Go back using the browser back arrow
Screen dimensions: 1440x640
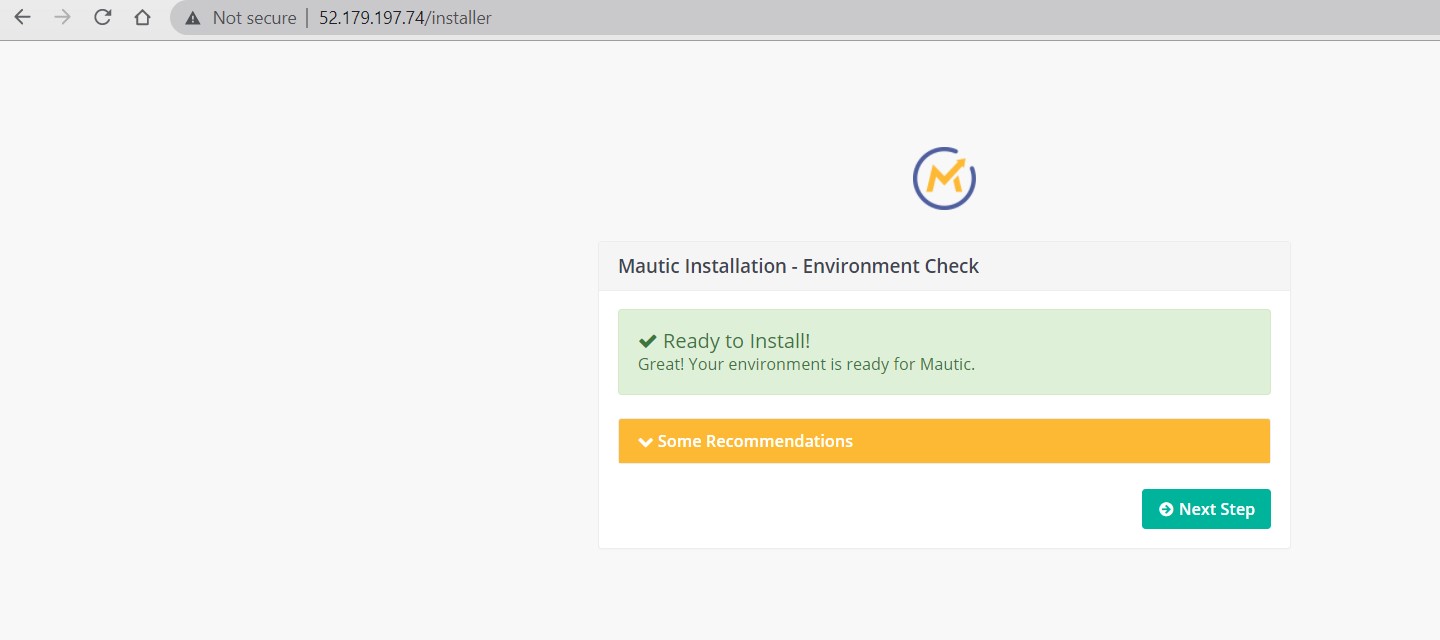22,18
